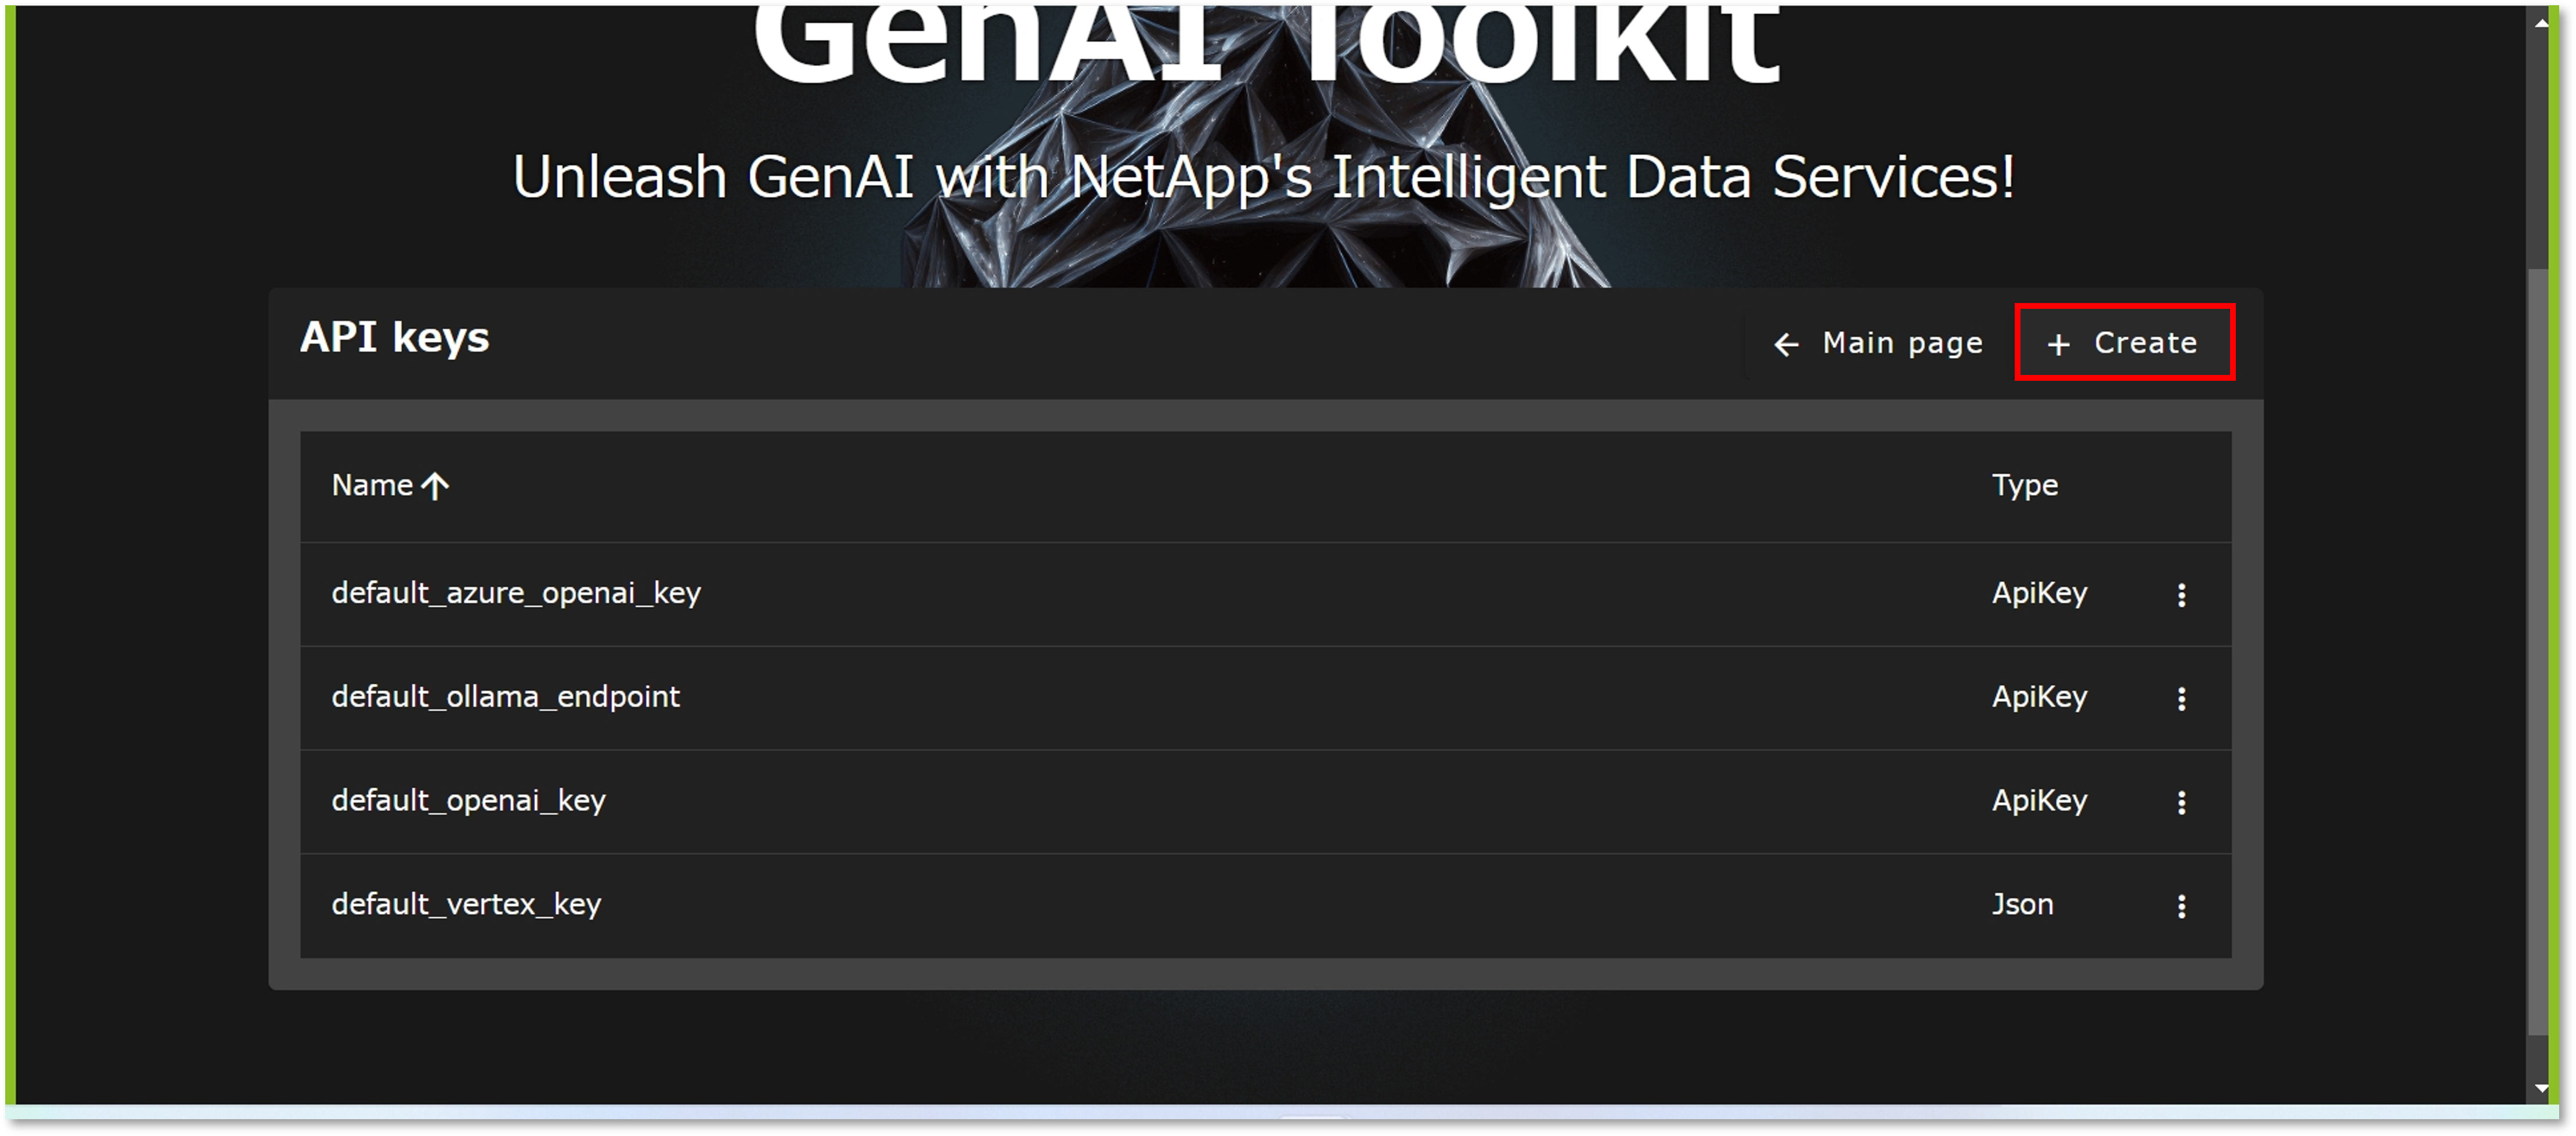The width and height of the screenshot is (2576, 1136).
Task: Expand kebab menu for default_vertex_key
Action: [x=2181, y=906]
